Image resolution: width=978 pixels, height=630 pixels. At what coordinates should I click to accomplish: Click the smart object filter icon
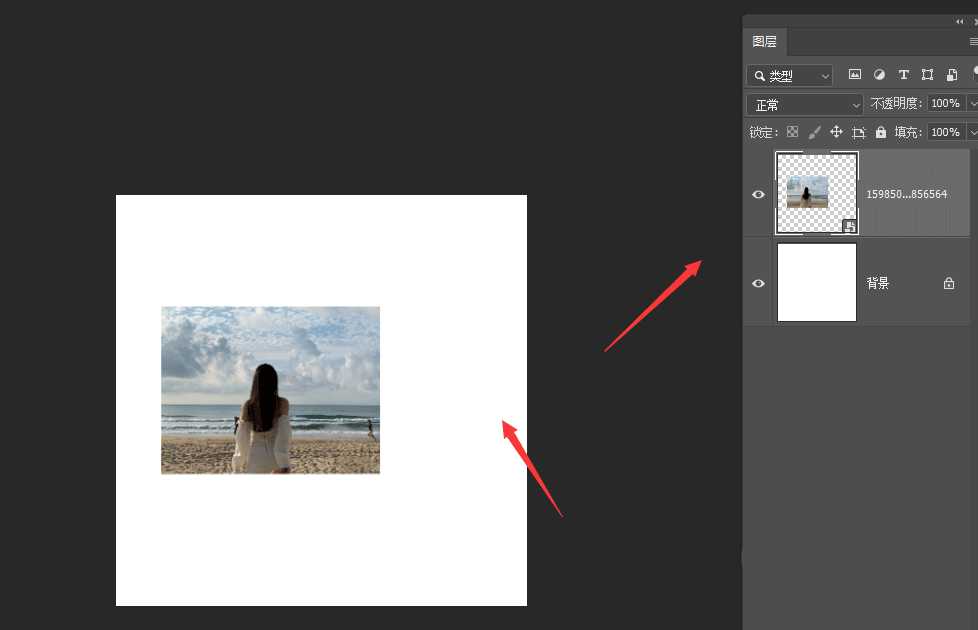(x=951, y=75)
